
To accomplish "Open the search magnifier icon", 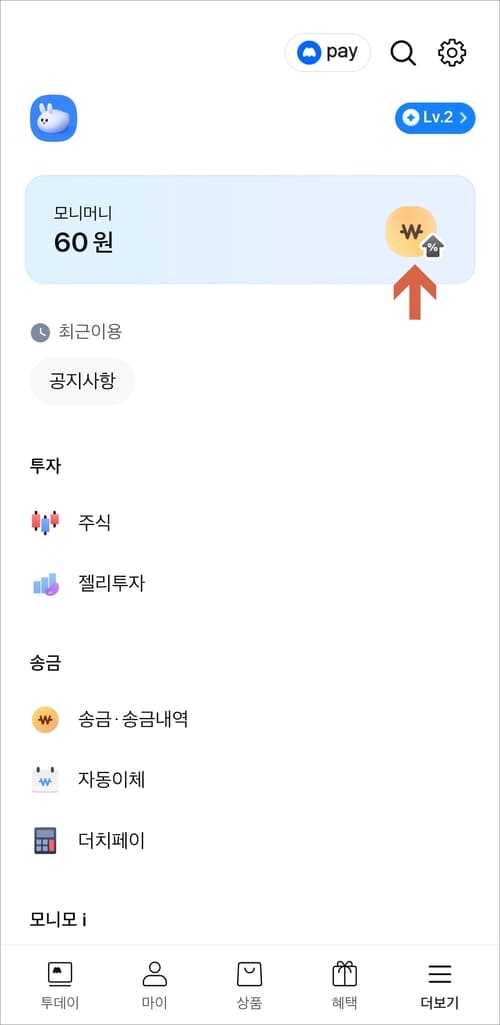I will (x=403, y=53).
